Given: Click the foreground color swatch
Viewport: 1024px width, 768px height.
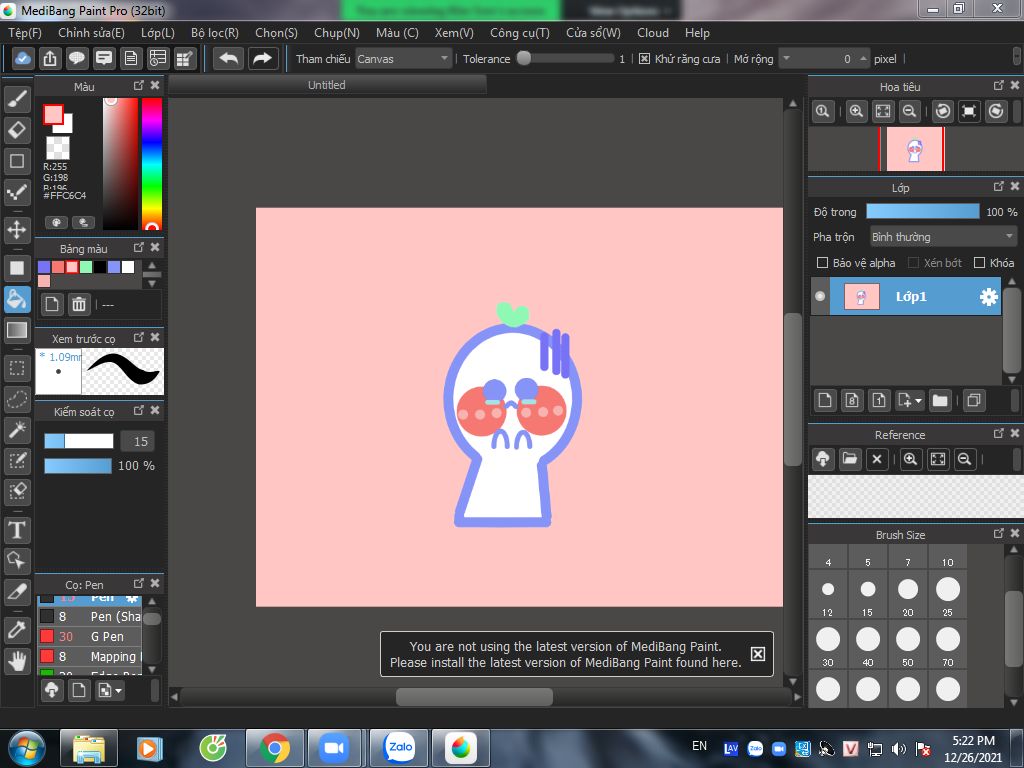Looking at the screenshot, I should pos(53,115).
